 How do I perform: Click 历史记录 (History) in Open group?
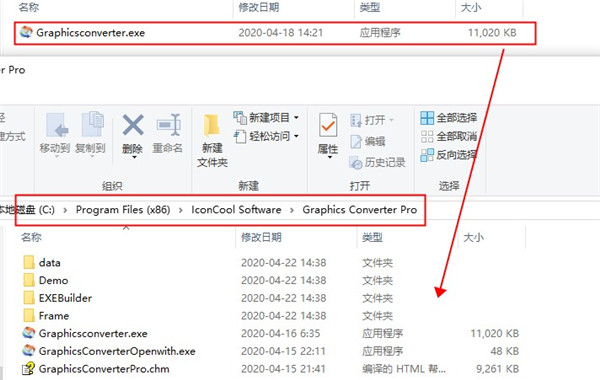pyautogui.click(x=377, y=163)
